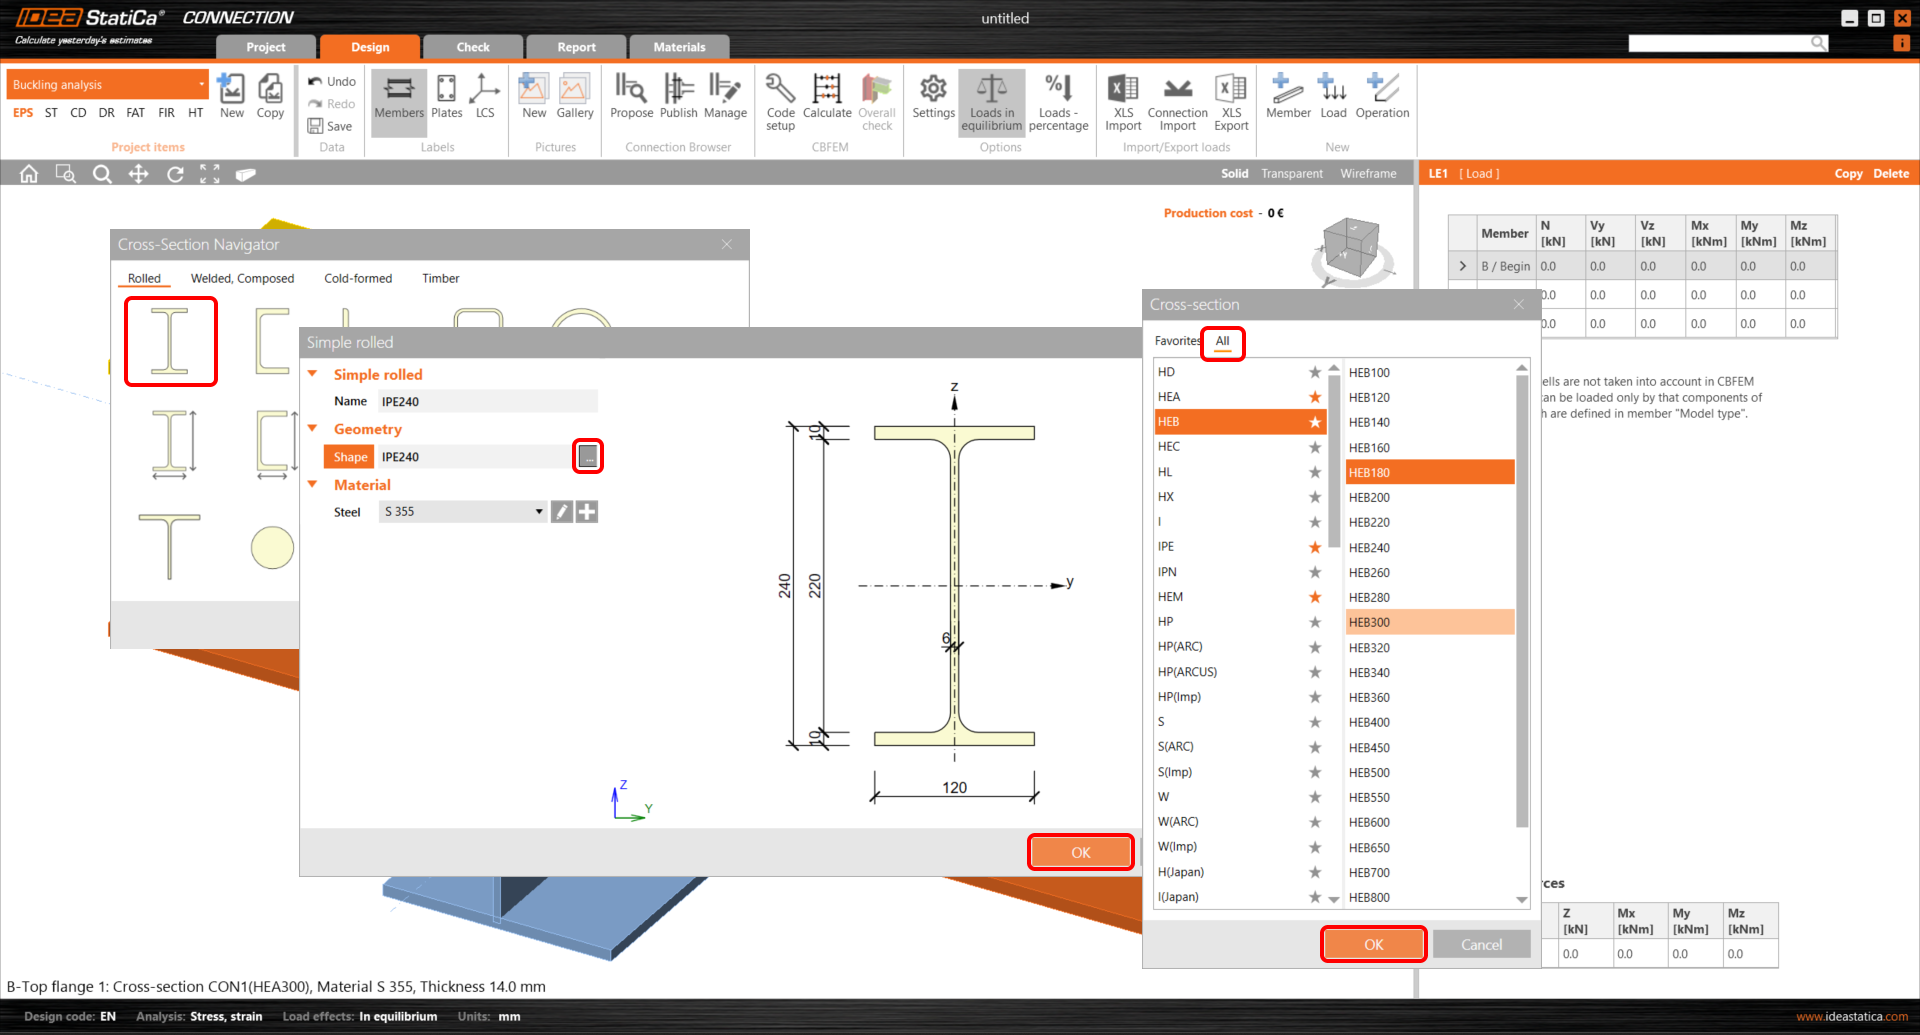This screenshot has height=1035, width=1920.
Task: Expand the B / Begin load row
Action: point(1463,266)
